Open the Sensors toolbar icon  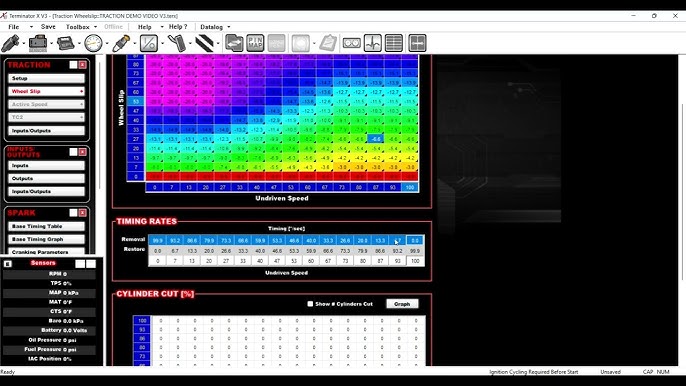tap(38, 43)
